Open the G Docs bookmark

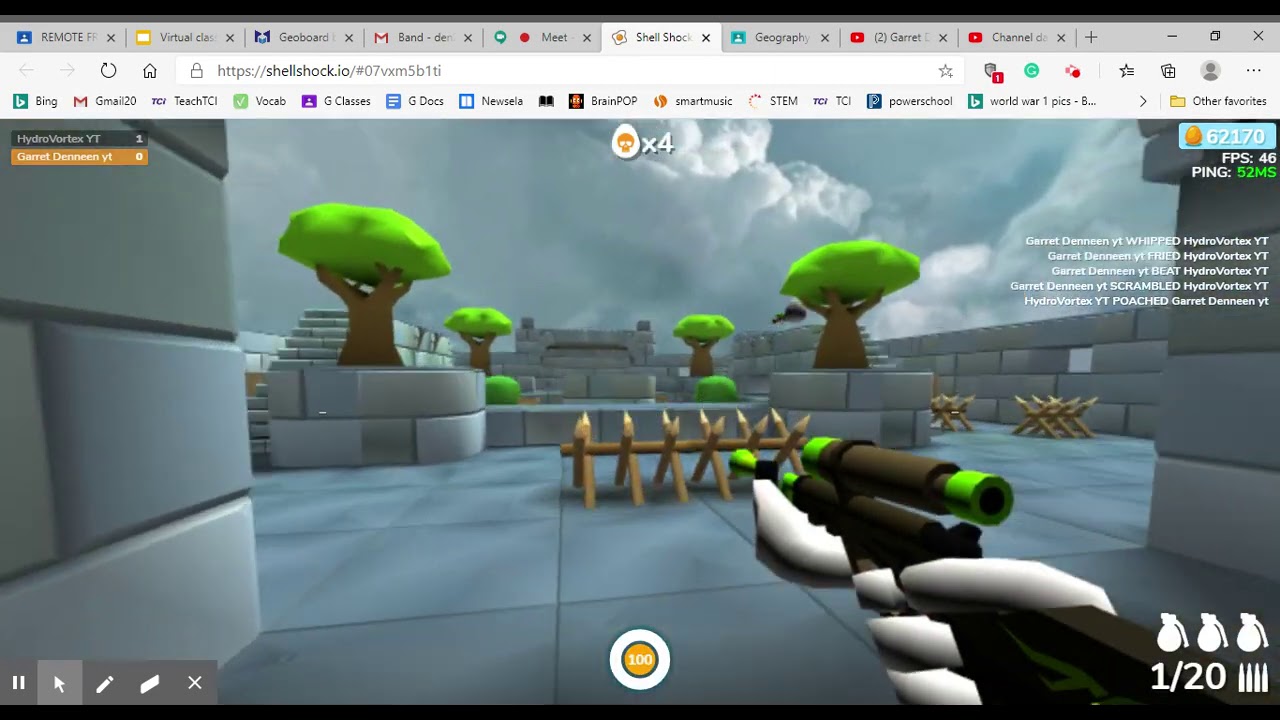coord(415,101)
